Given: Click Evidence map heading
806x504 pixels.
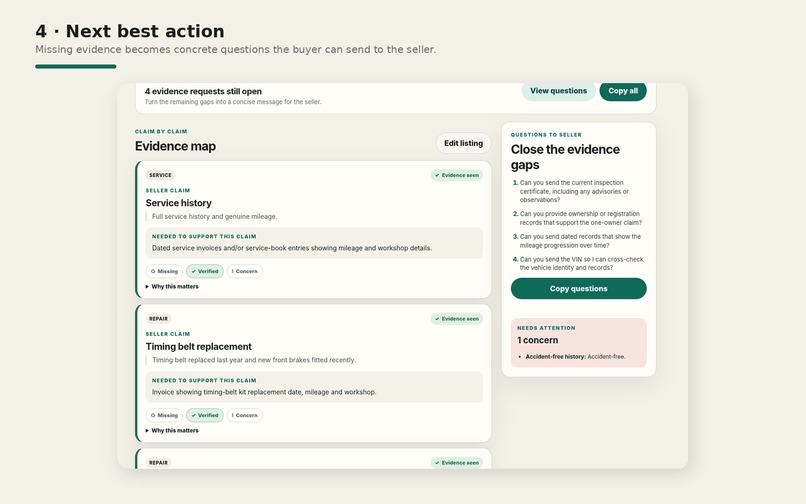Looking at the screenshot, I should point(175,146).
